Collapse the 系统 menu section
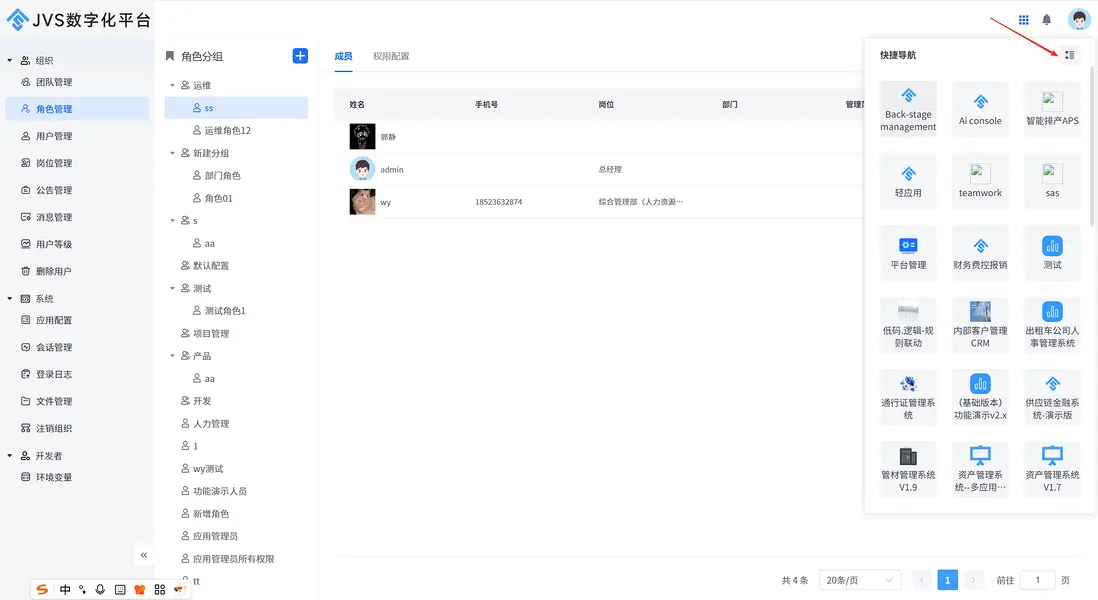Image resolution: width=1098 pixels, height=600 pixels. [10, 298]
